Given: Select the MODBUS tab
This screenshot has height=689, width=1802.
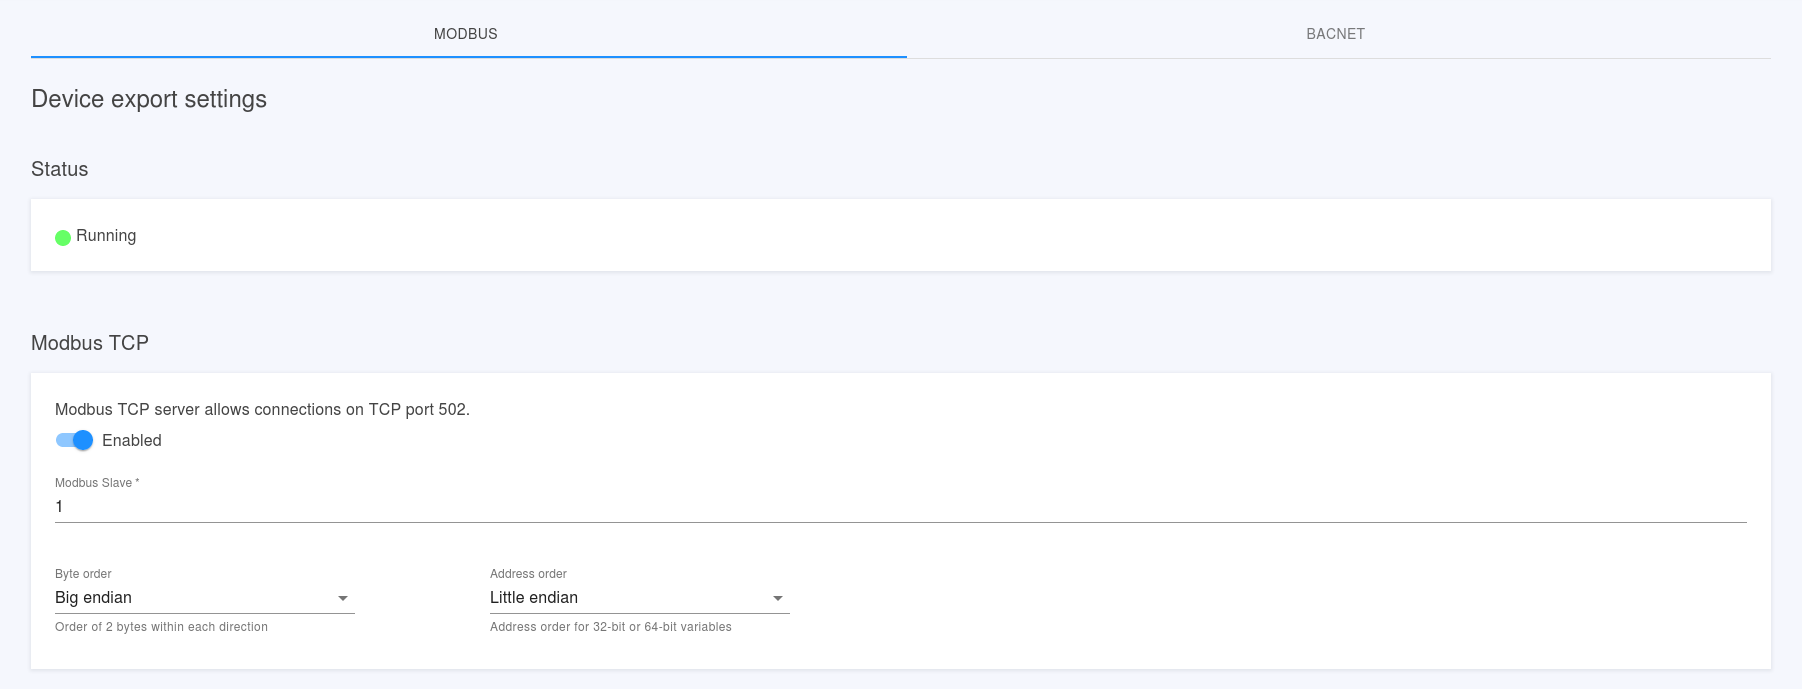Looking at the screenshot, I should [466, 34].
